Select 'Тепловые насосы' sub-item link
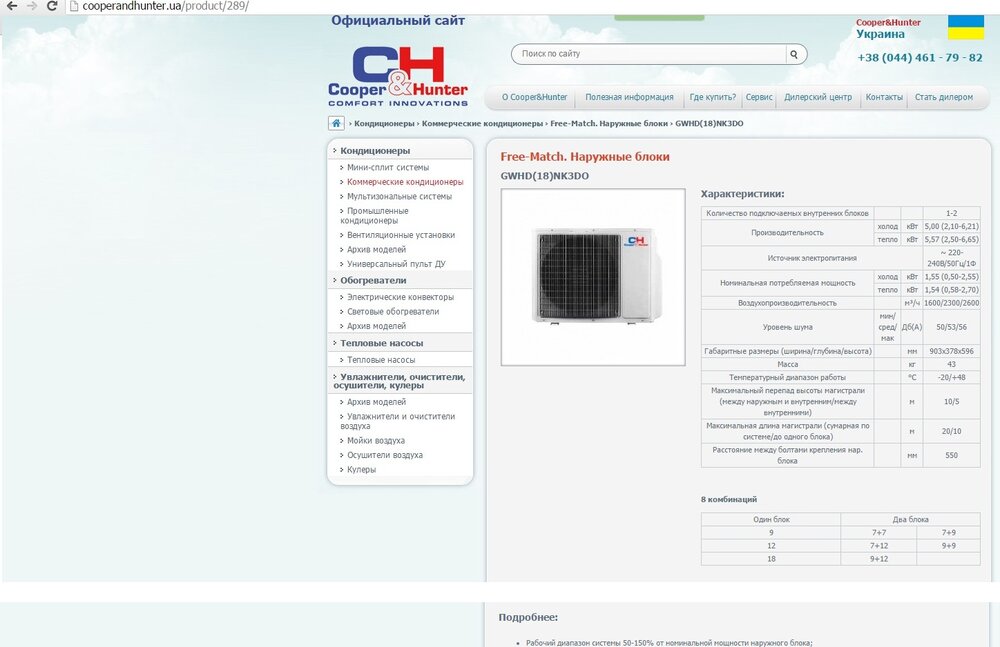1000x647 pixels. tap(381, 360)
